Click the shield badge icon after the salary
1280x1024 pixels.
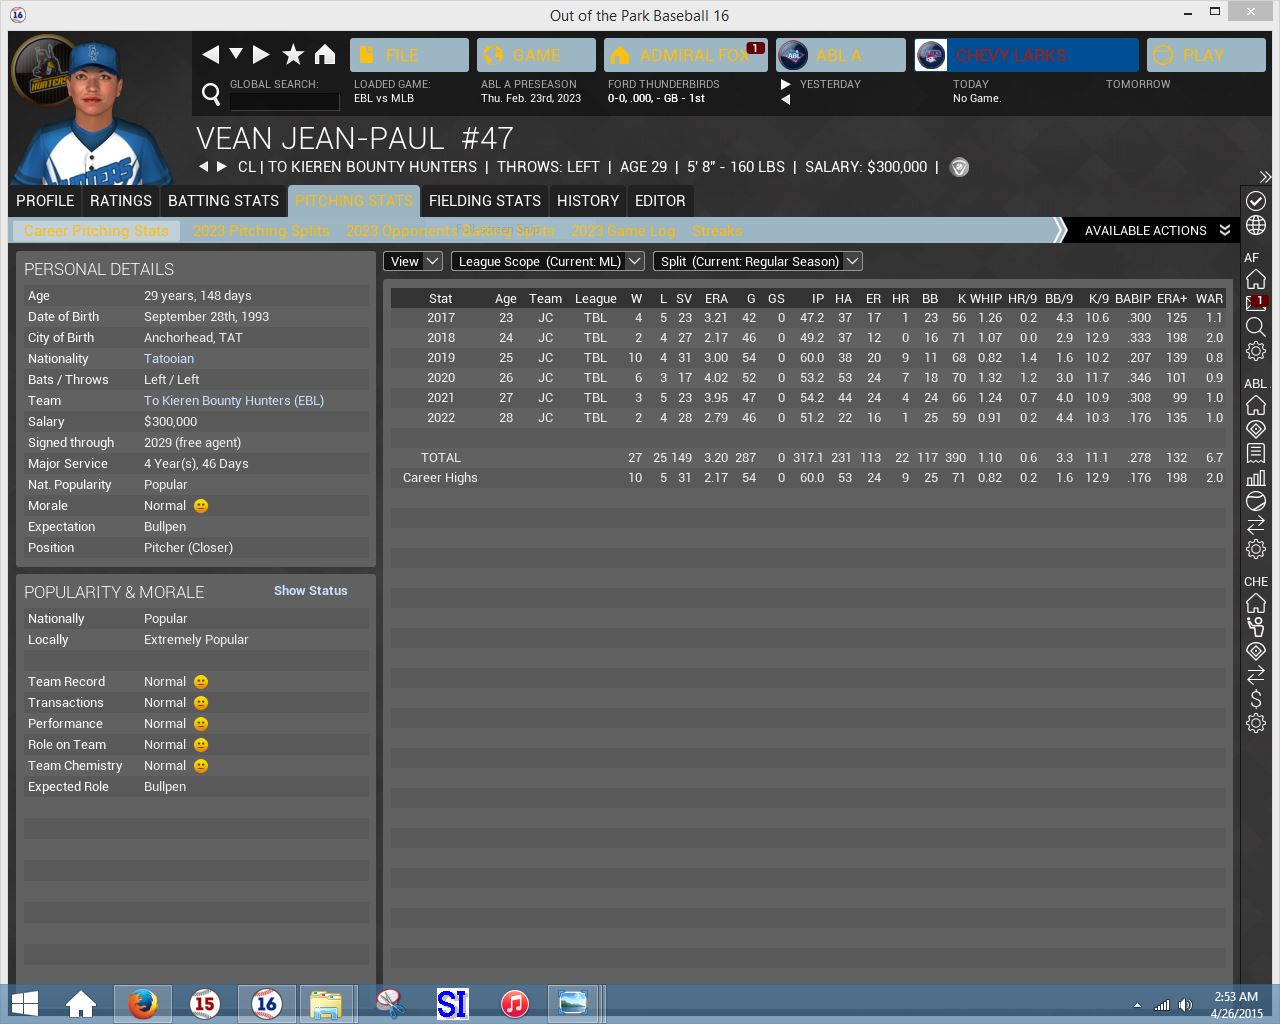point(959,167)
